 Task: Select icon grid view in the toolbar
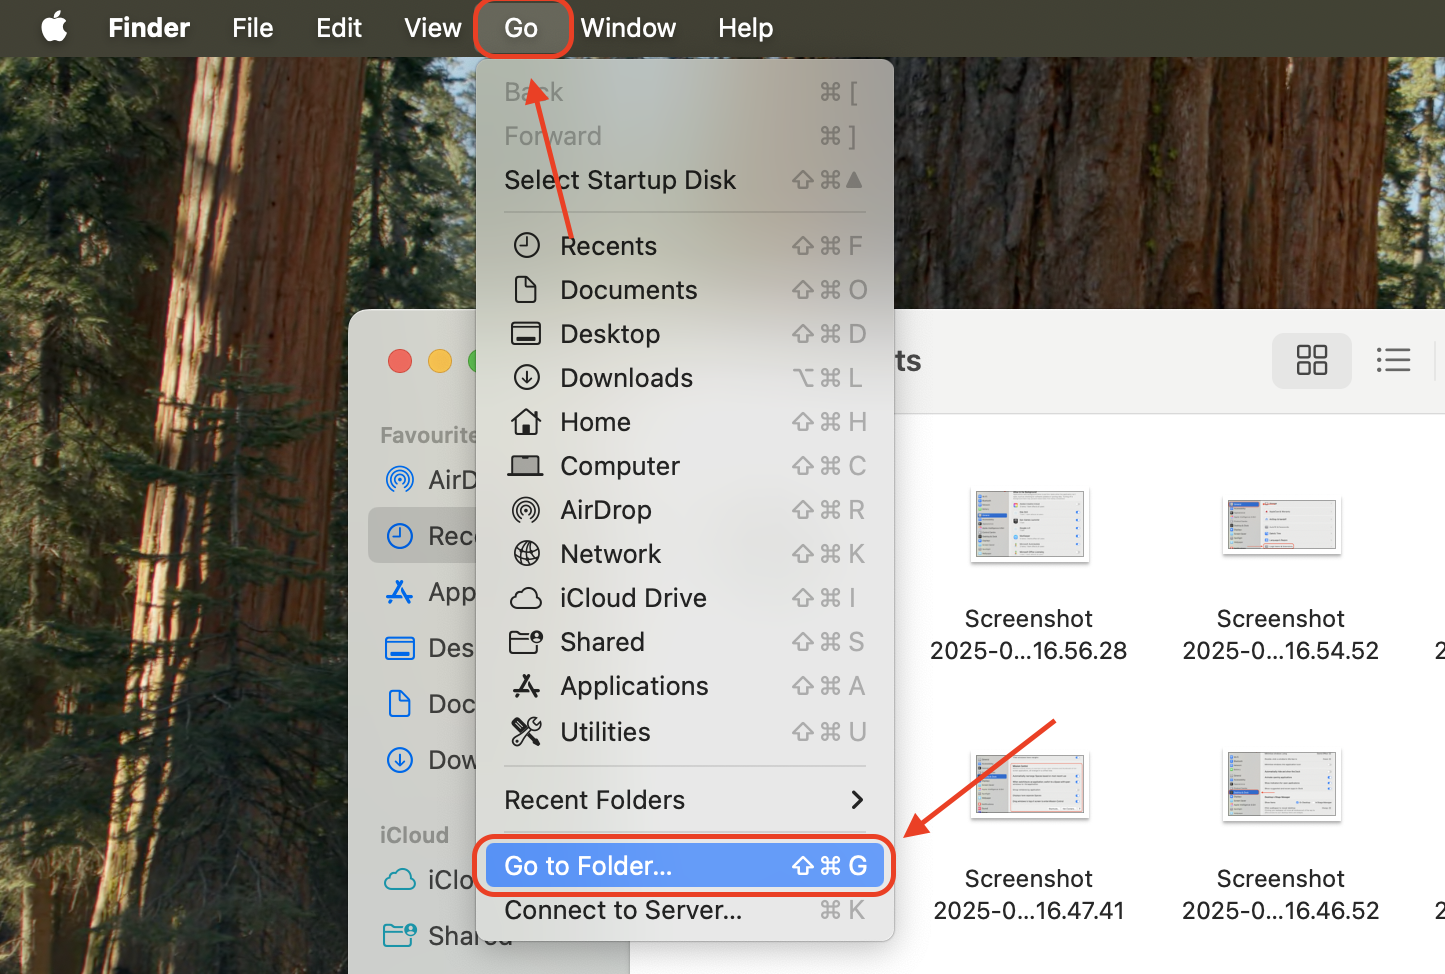[x=1311, y=360]
